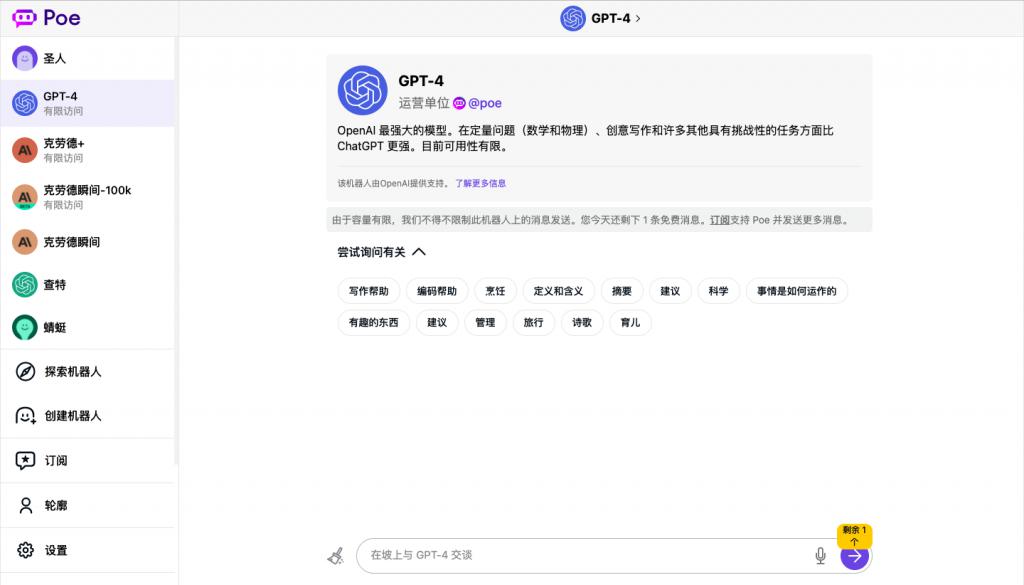The height and width of the screenshot is (585, 1024).
Task: Choose the 育儿 suggestion chip
Action: click(x=630, y=323)
